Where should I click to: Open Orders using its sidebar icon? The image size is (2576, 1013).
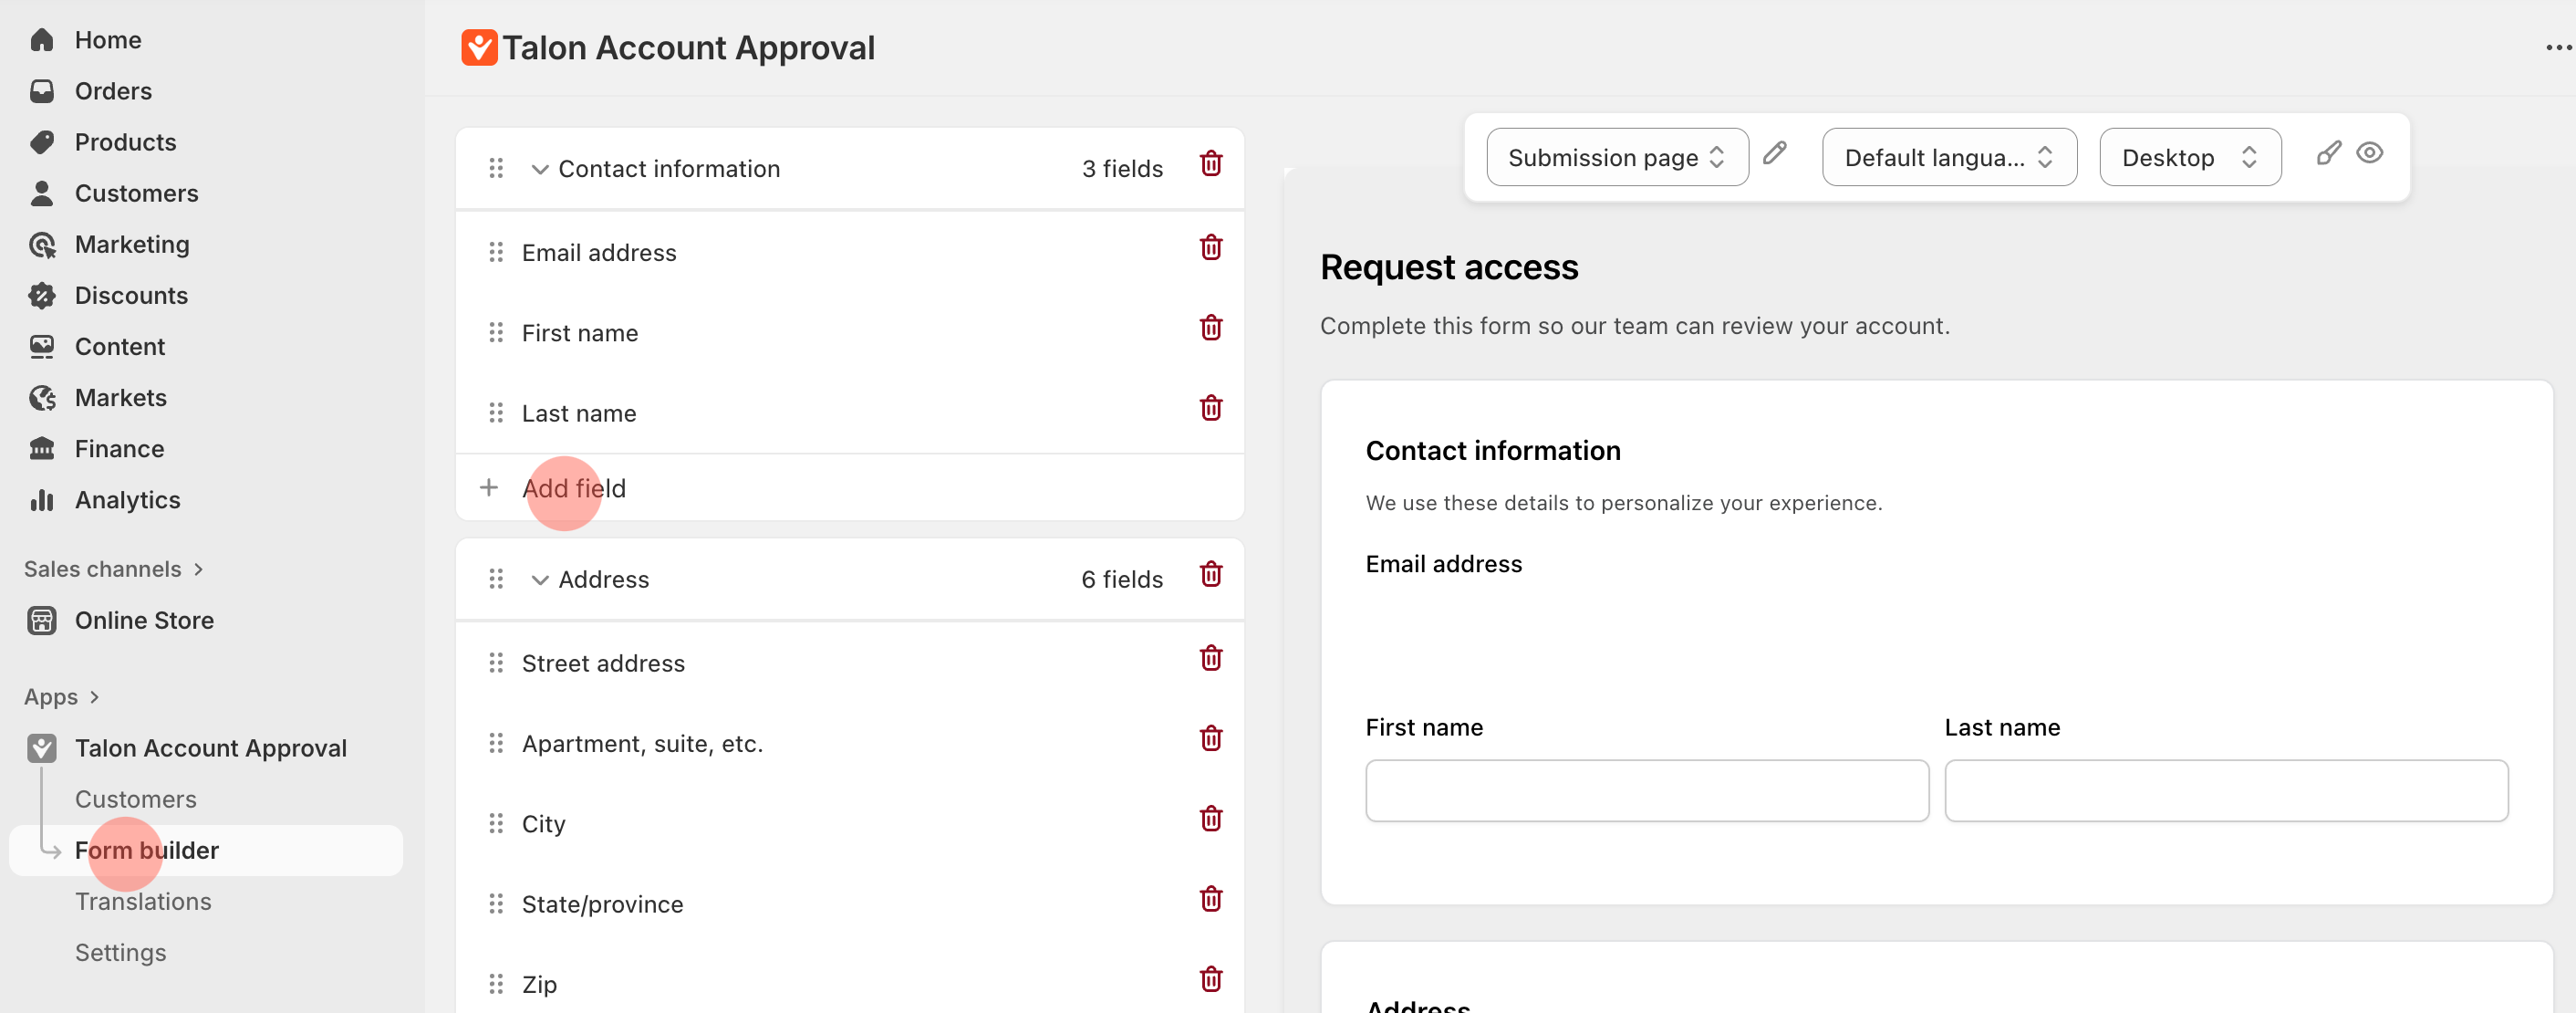43,90
